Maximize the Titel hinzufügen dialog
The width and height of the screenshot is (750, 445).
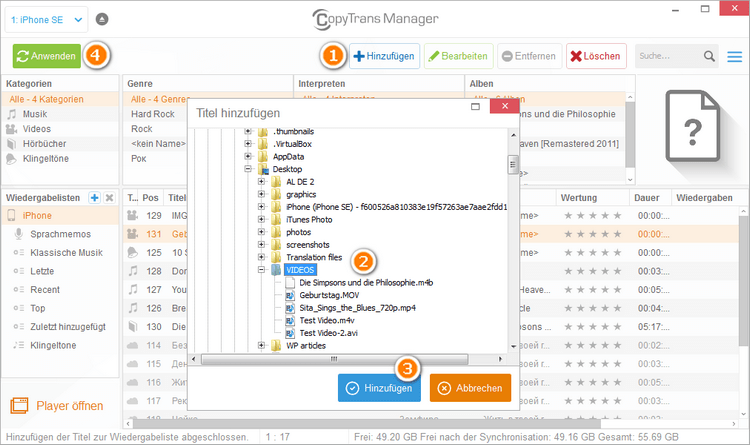tap(475, 106)
